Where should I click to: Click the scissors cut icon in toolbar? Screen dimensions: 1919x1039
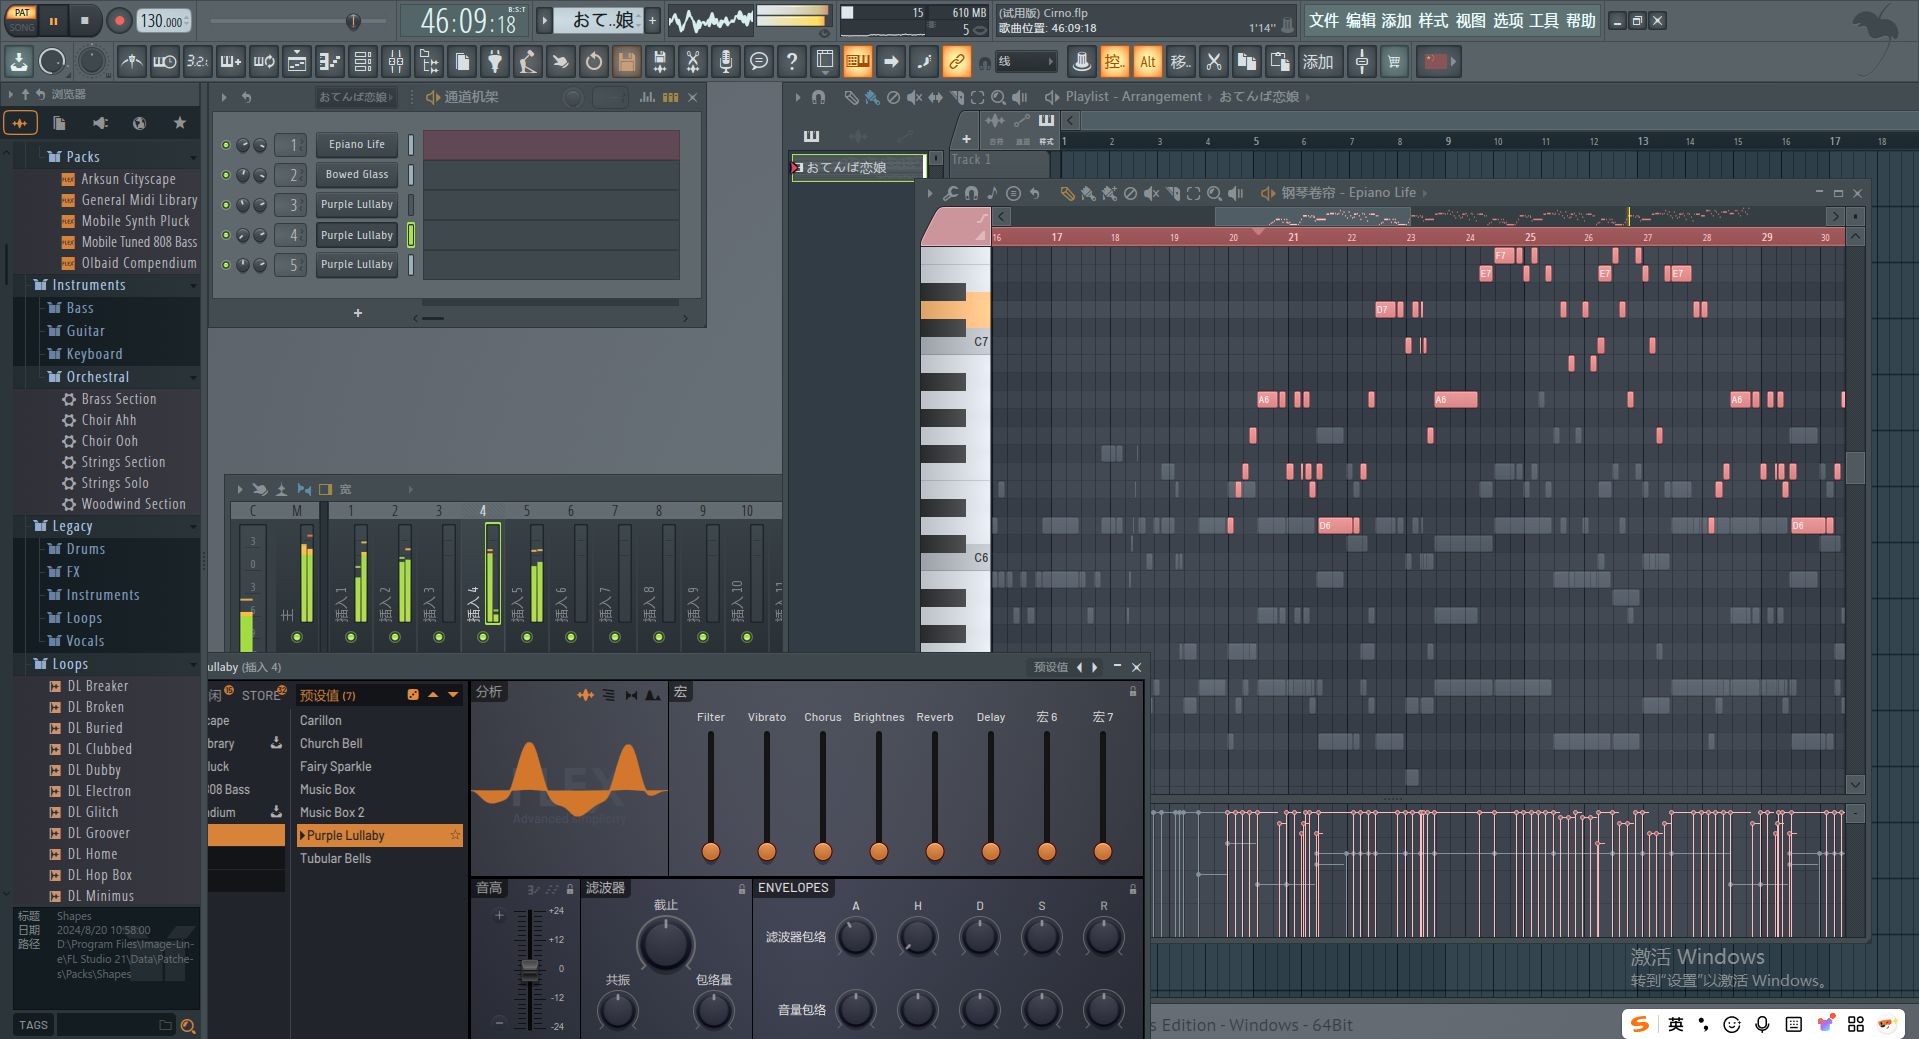tap(692, 62)
